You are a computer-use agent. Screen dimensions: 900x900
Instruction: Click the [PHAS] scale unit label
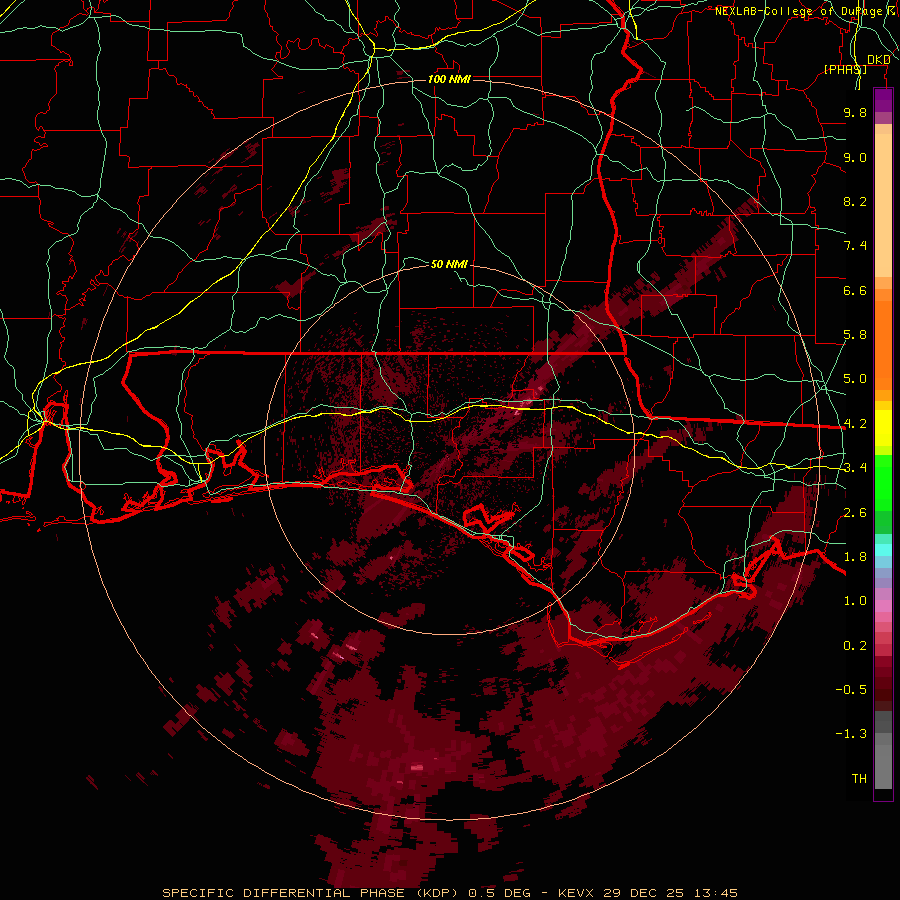(x=845, y=69)
